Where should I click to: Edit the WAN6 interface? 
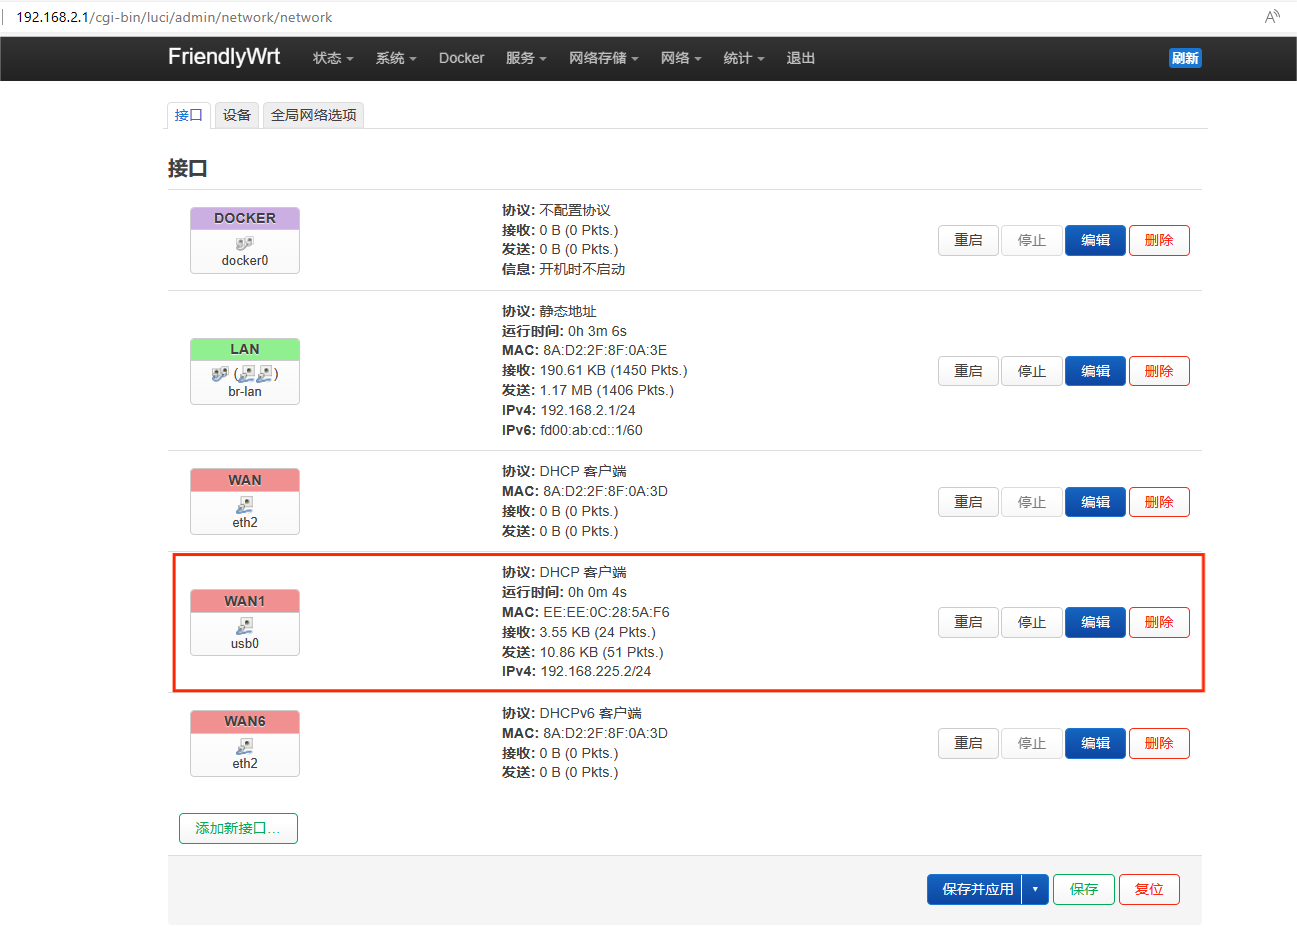[x=1095, y=743]
